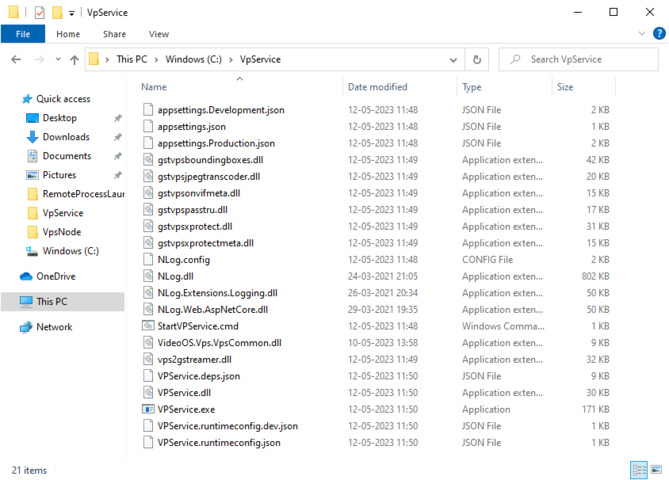Select the StartVPService.cmd file icon
The width and height of the screenshot is (669, 480).
click(x=148, y=326)
